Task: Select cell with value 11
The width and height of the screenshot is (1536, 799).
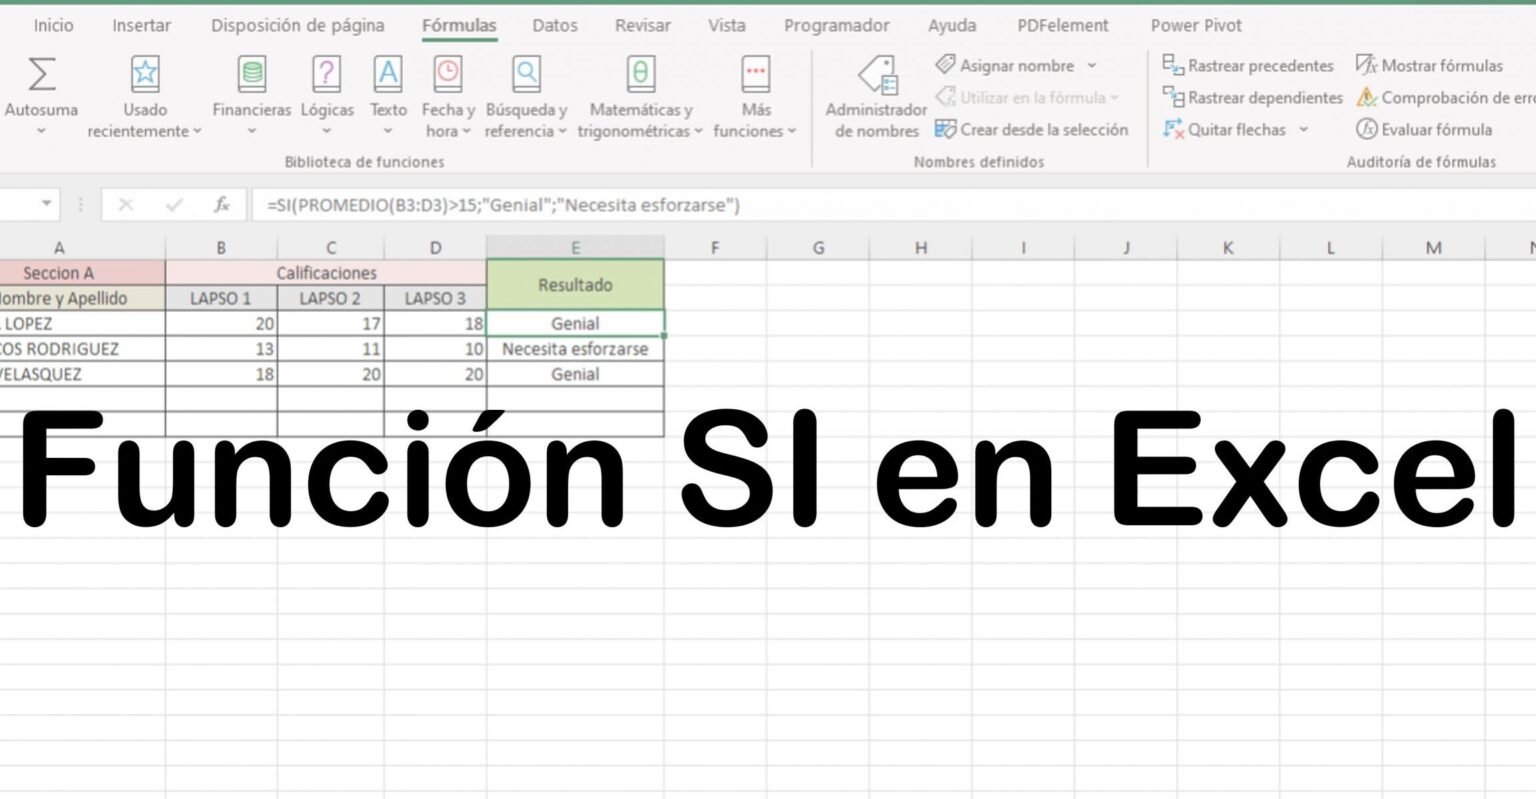Action: tap(330, 349)
